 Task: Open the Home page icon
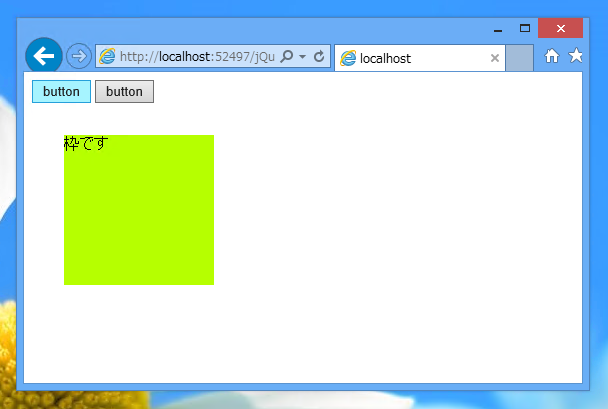click(552, 56)
